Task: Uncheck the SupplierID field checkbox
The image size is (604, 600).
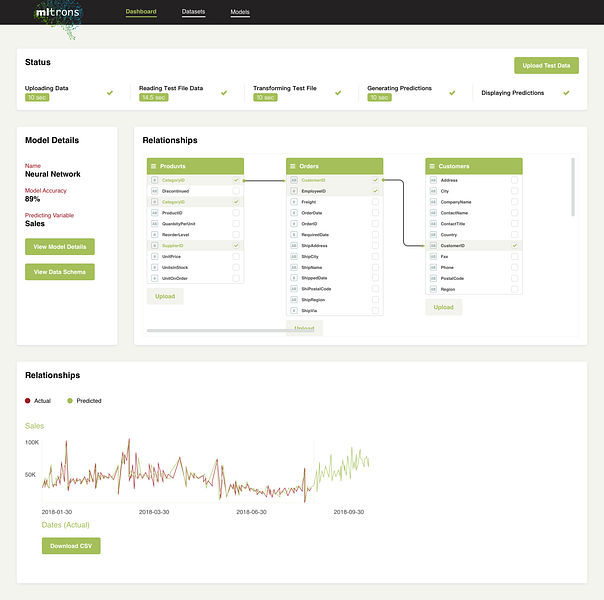Action: (x=236, y=245)
